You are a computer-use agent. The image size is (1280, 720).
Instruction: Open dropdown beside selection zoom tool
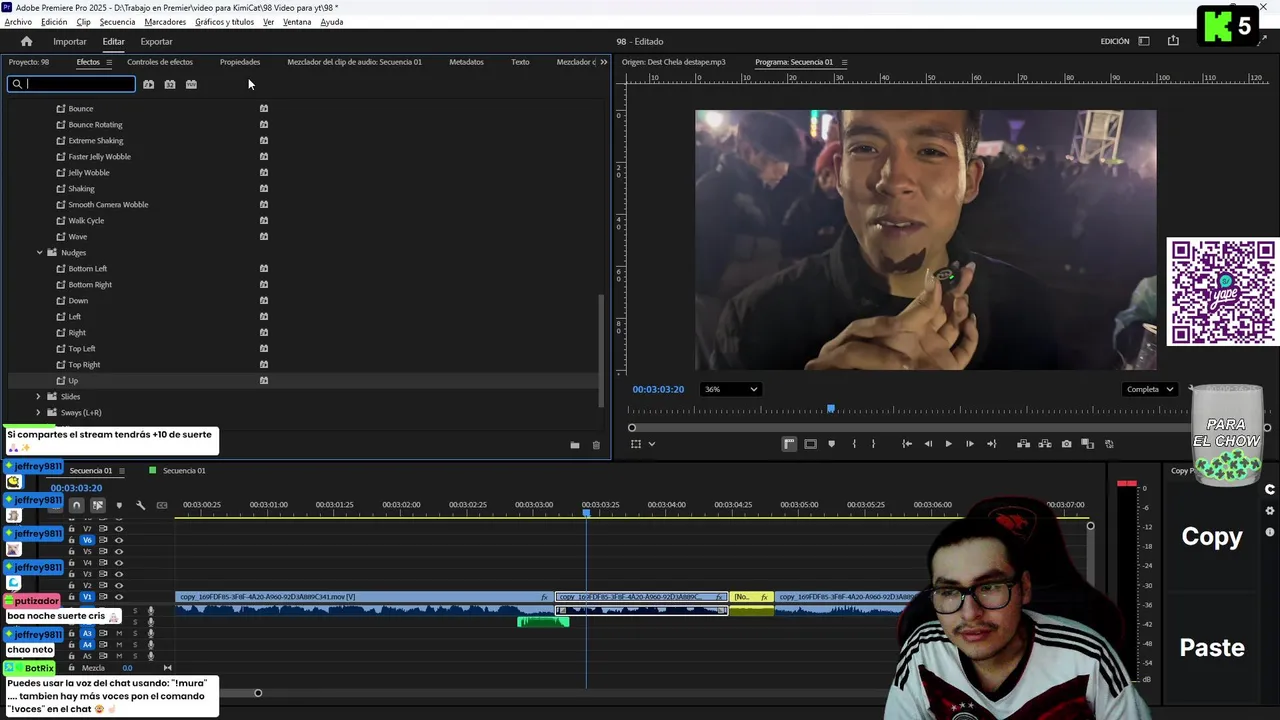pos(652,444)
